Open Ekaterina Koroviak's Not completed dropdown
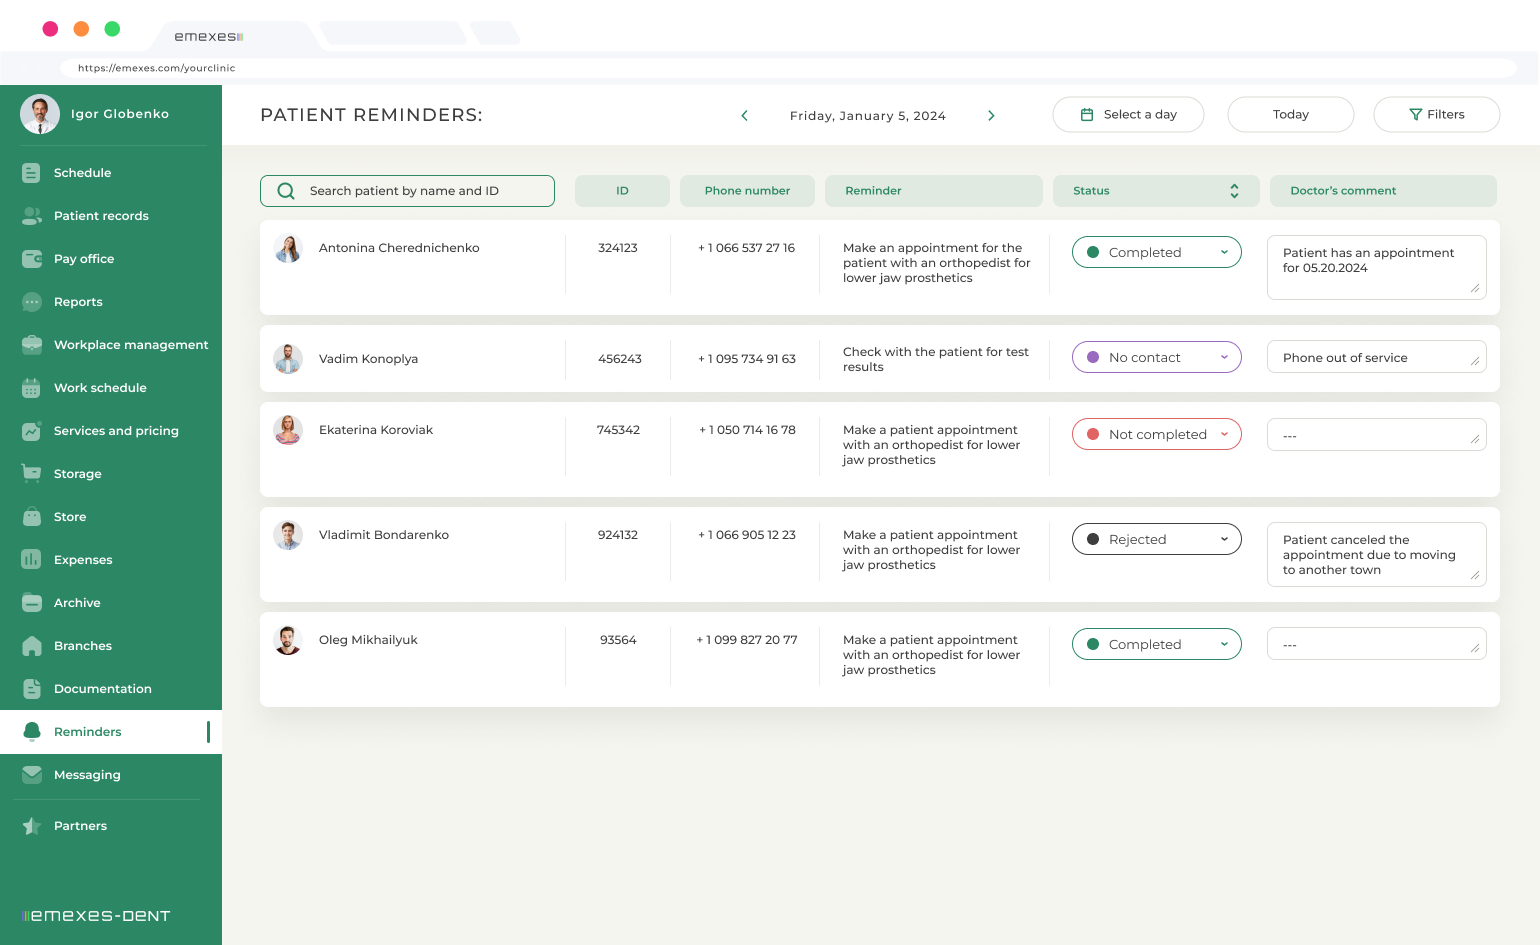The width and height of the screenshot is (1540, 945). coord(1157,434)
